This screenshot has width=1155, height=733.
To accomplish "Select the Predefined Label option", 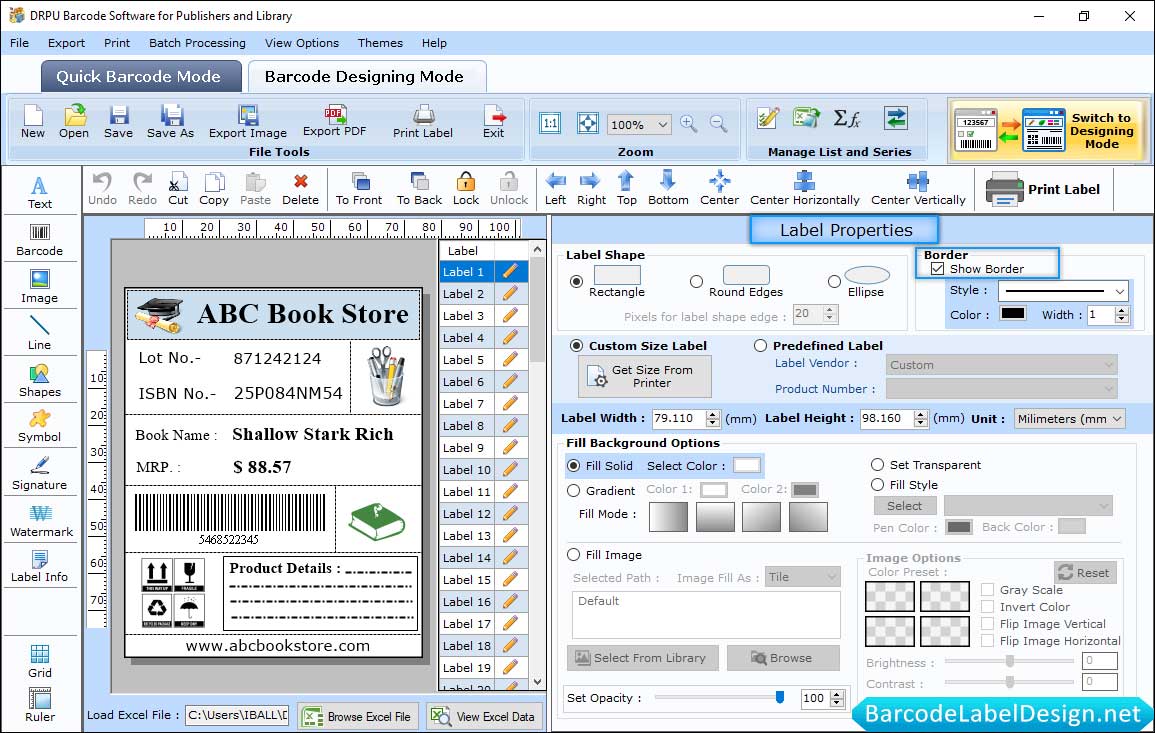I will [x=760, y=346].
